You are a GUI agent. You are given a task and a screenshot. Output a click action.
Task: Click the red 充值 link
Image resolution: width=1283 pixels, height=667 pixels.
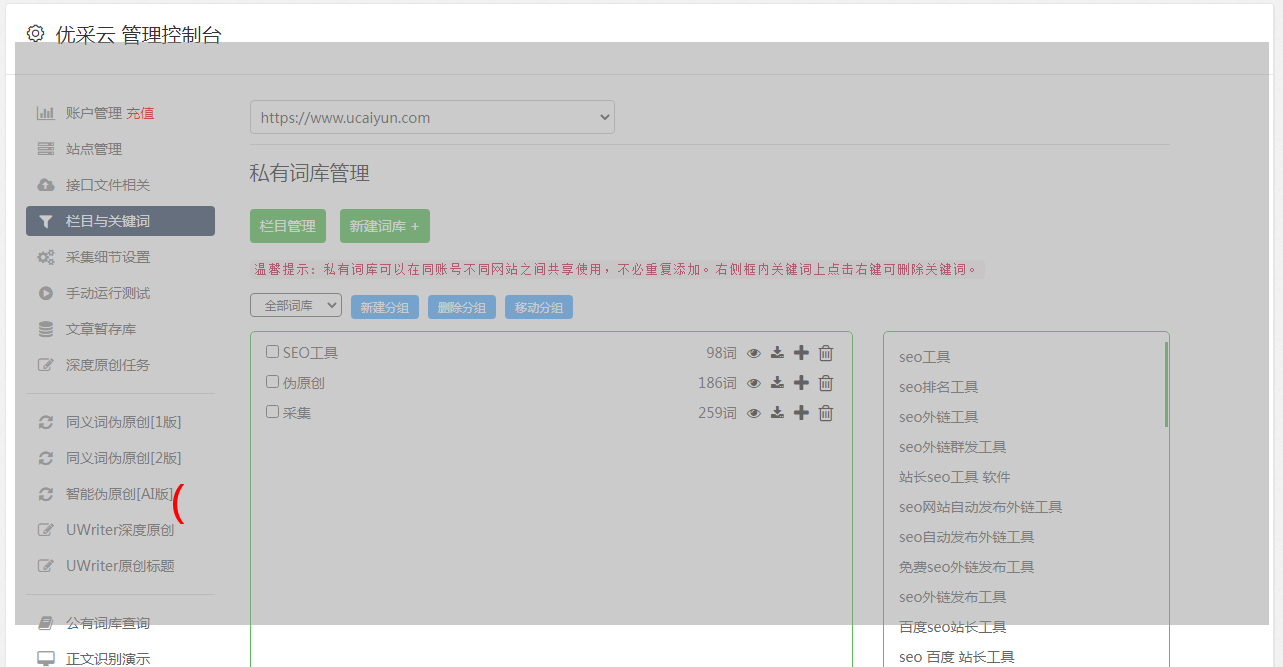[140, 113]
